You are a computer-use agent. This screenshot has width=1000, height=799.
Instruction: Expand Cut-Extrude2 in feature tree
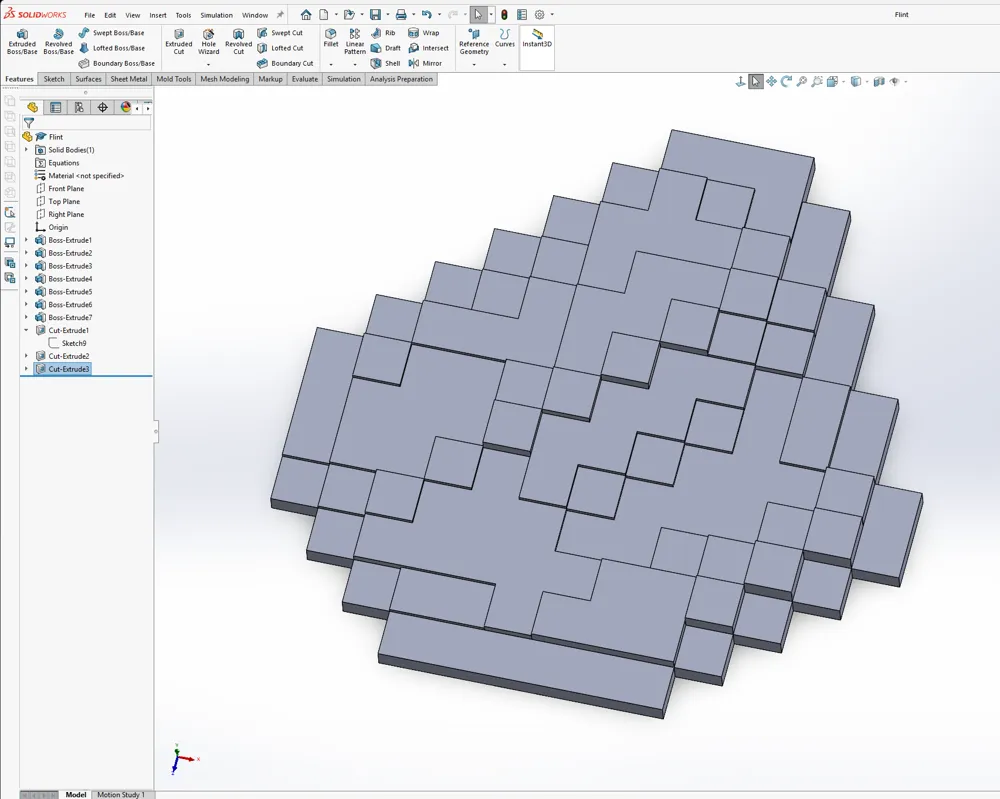(x=26, y=356)
